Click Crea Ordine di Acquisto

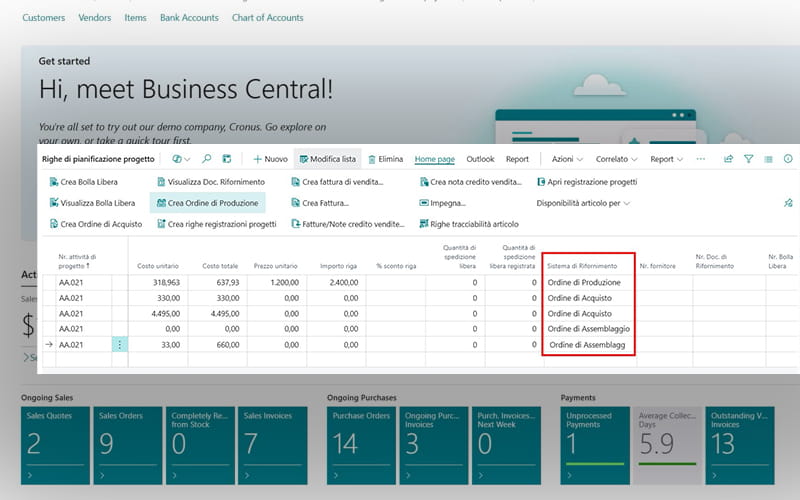pyautogui.click(x=94, y=224)
